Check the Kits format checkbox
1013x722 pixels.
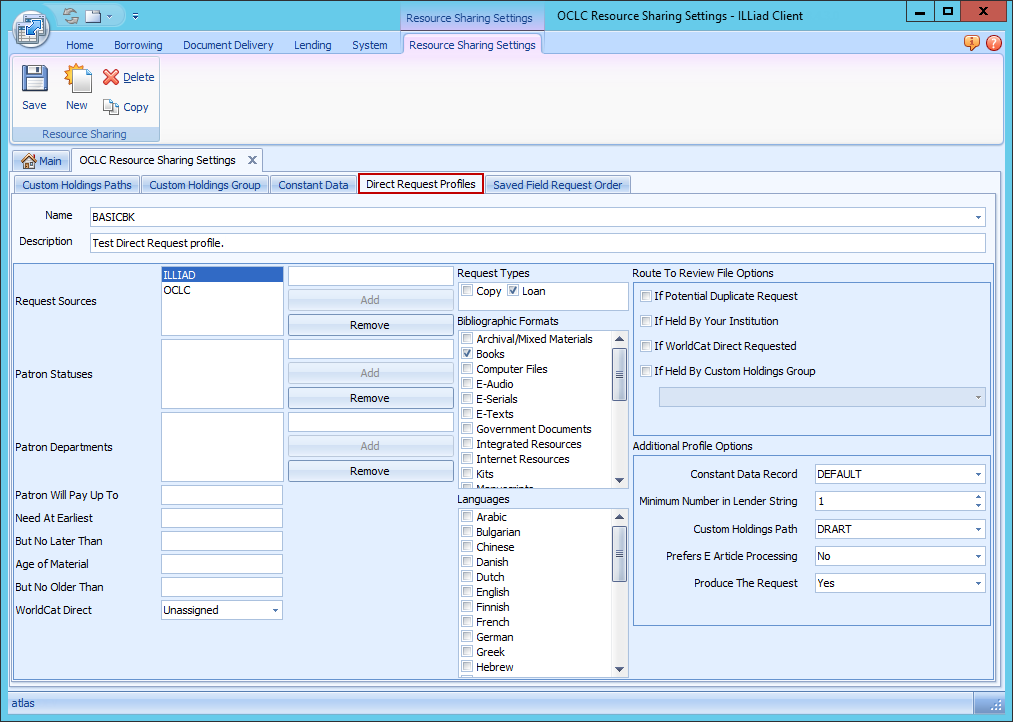467,473
